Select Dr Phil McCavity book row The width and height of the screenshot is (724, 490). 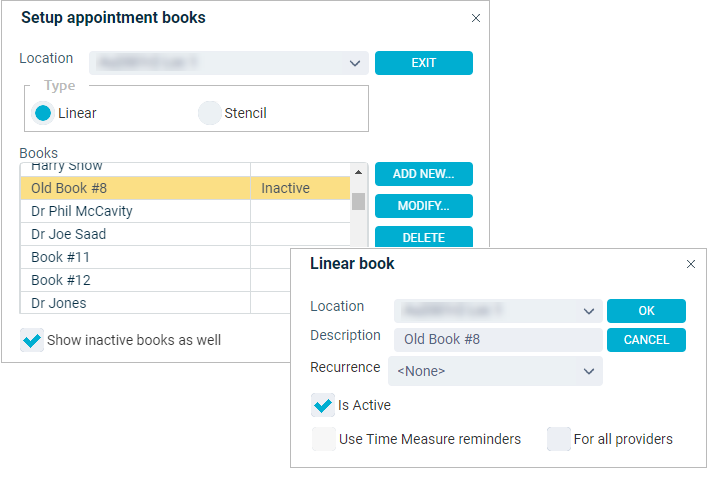tap(185, 211)
